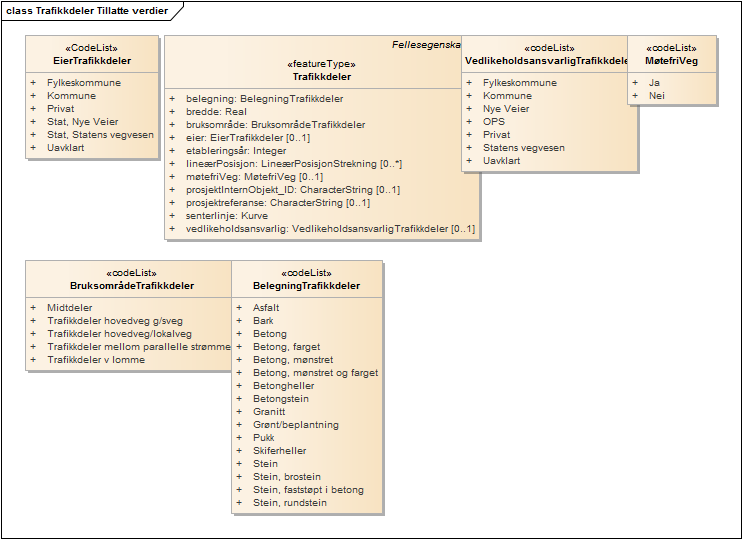Select the Stein, rundstein entry
The height and width of the screenshot is (539, 742).
click(x=289, y=502)
